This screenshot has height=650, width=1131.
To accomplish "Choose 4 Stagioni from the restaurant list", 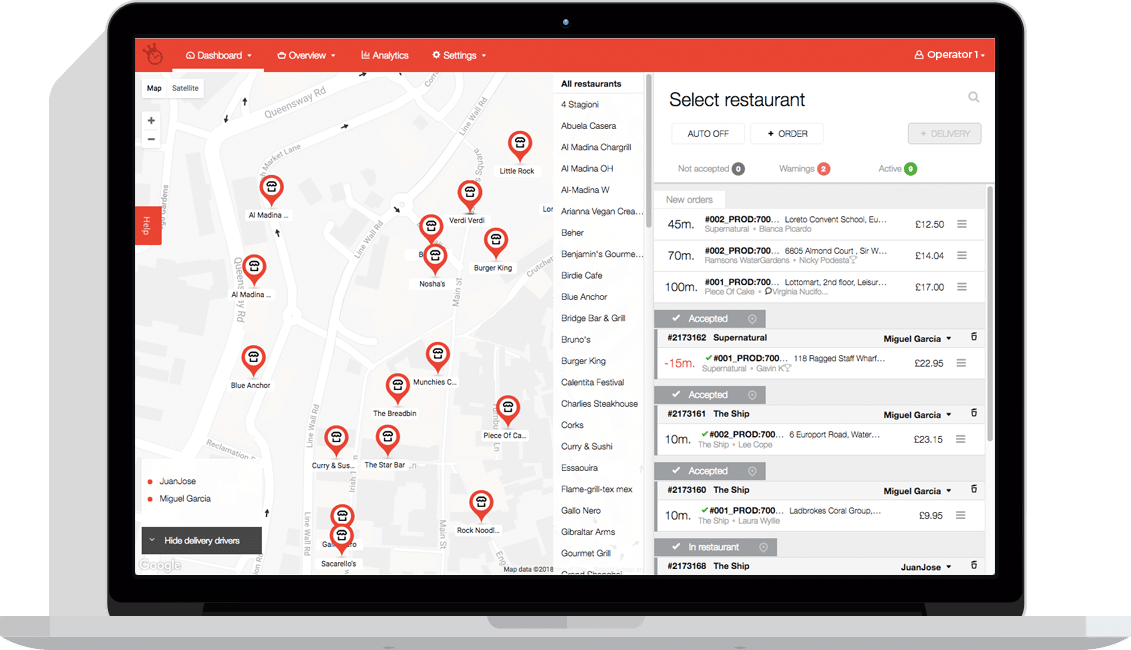I will coord(580,105).
